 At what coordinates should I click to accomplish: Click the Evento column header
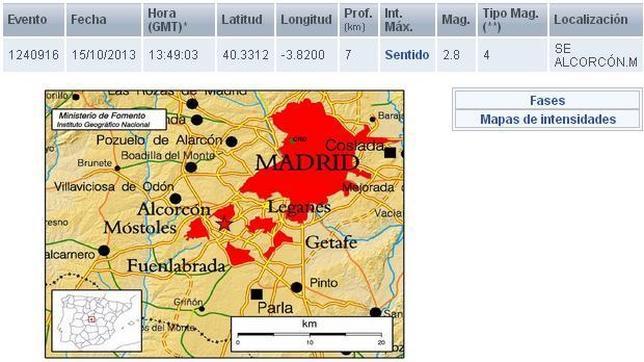[34, 19]
